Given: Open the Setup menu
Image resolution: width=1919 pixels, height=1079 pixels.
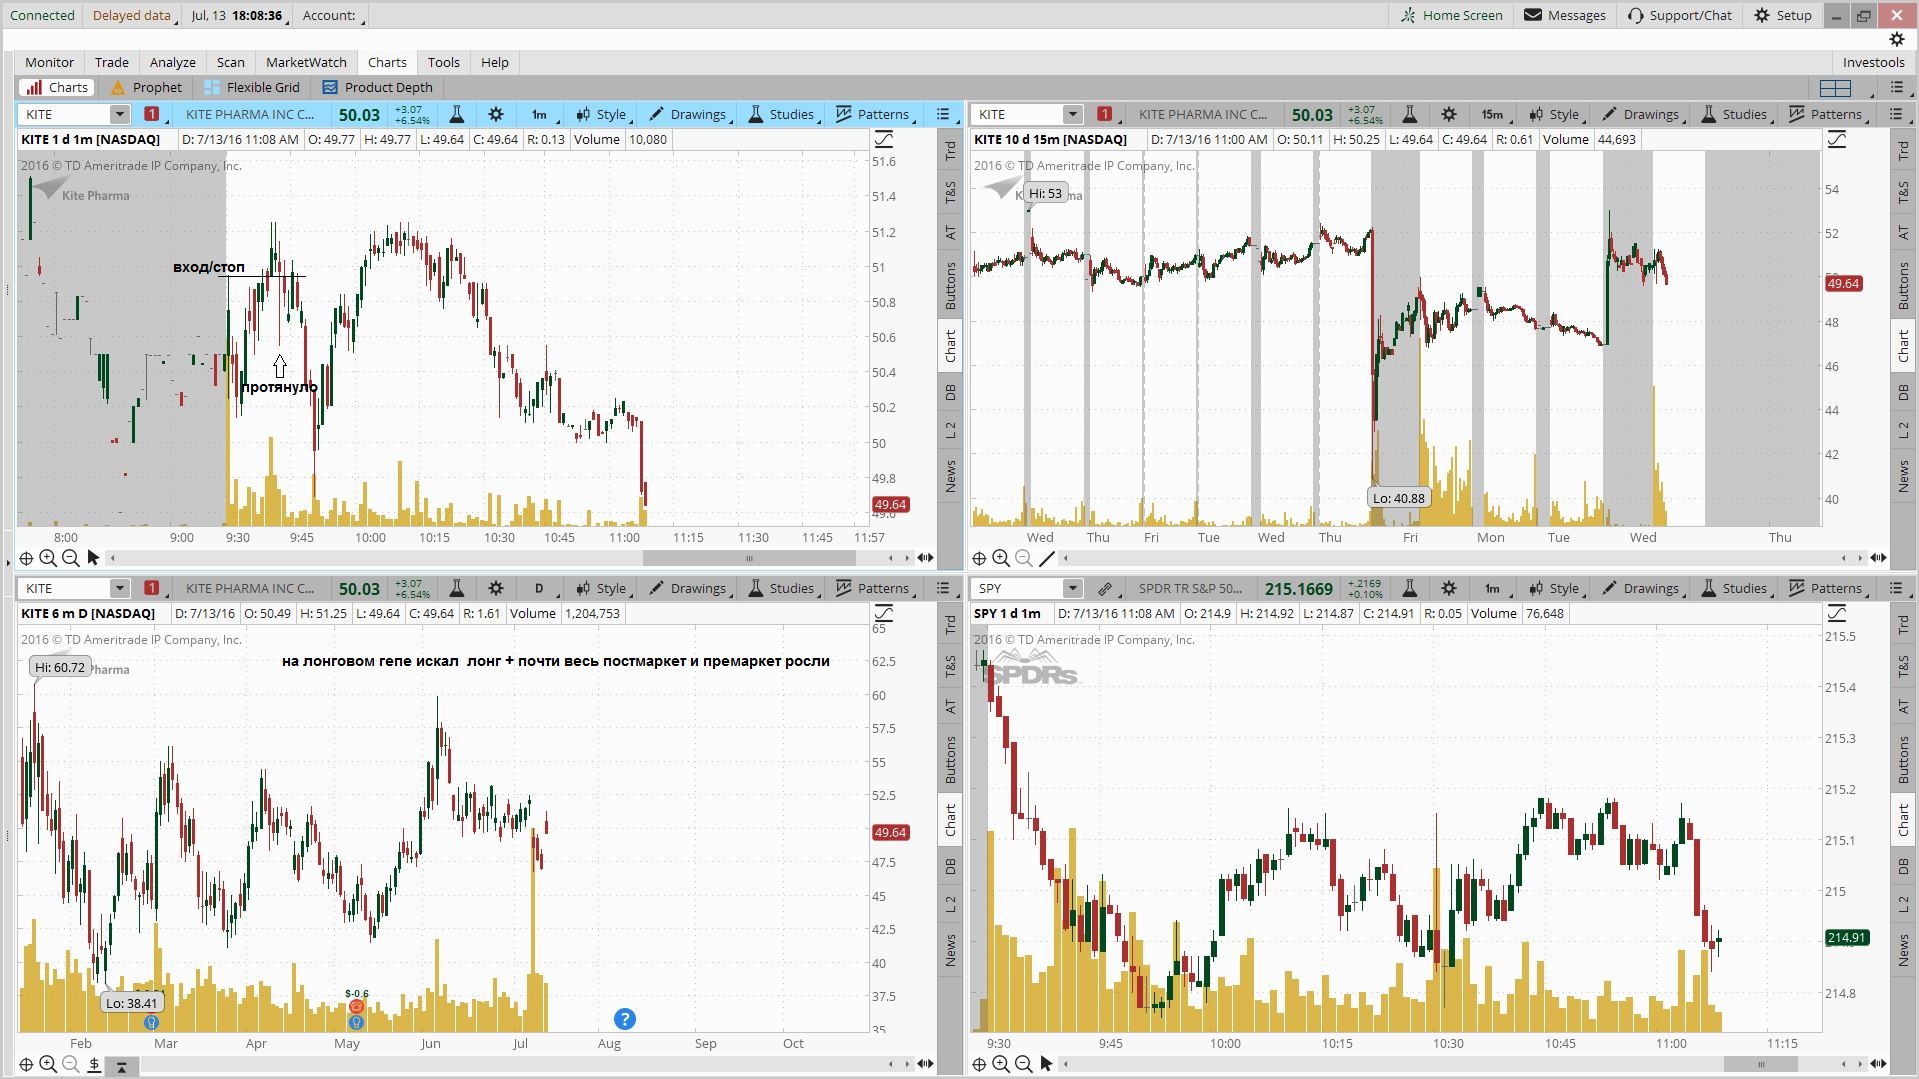Looking at the screenshot, I should tap(1783, 15).
